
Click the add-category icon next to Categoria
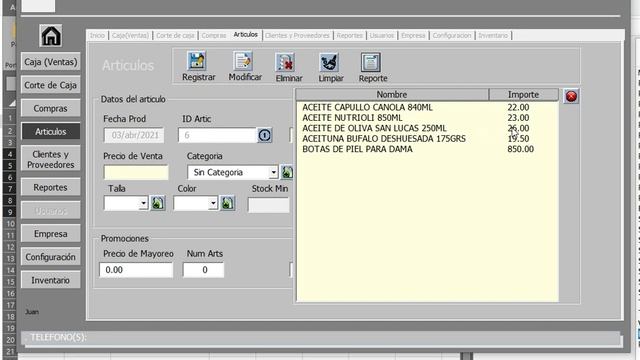point(287,172)
